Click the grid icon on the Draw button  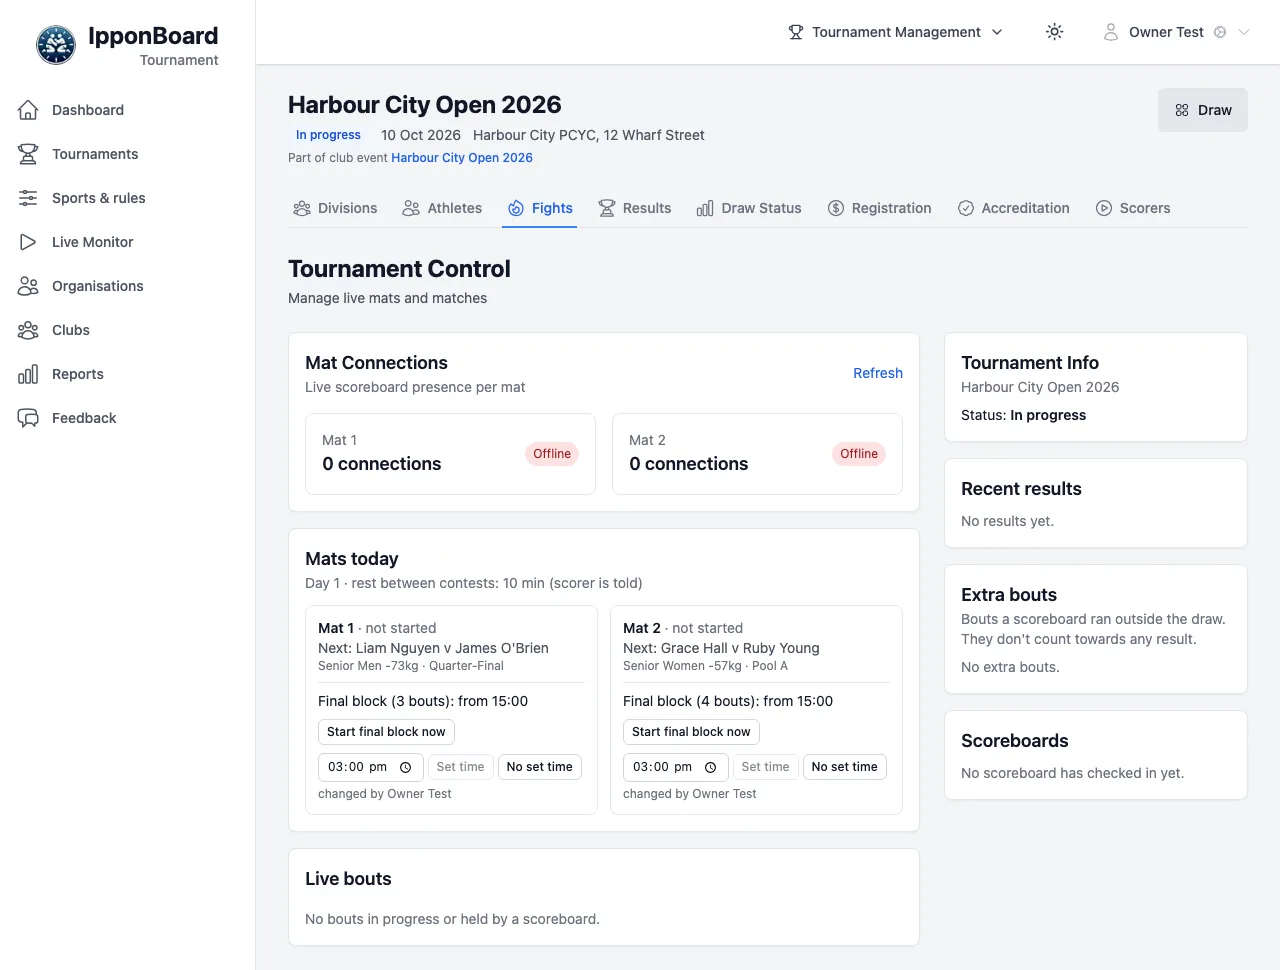[1182, 110]
